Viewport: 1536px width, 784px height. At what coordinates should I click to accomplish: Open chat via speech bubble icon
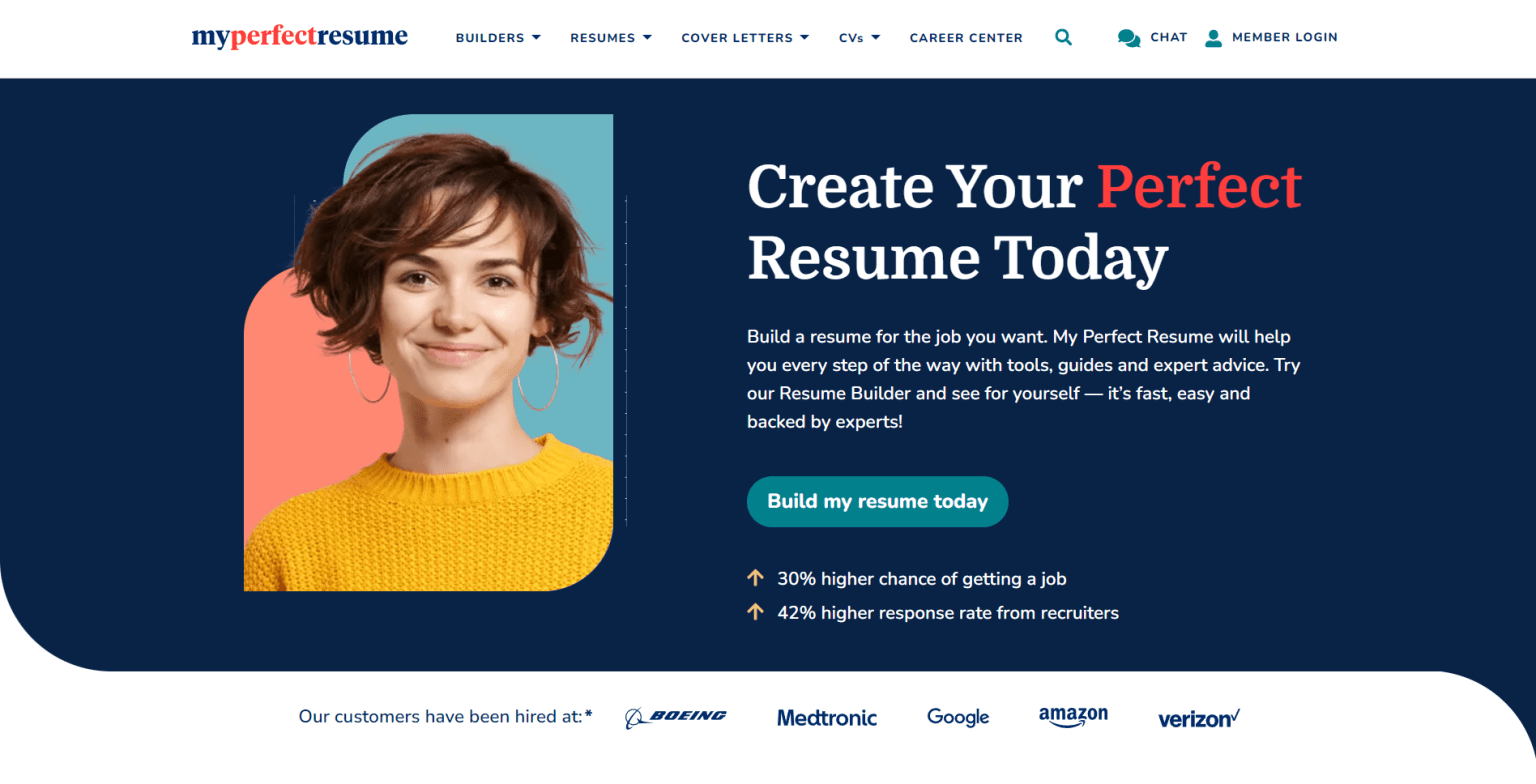pyautogui.click(x=1129, y=38)
